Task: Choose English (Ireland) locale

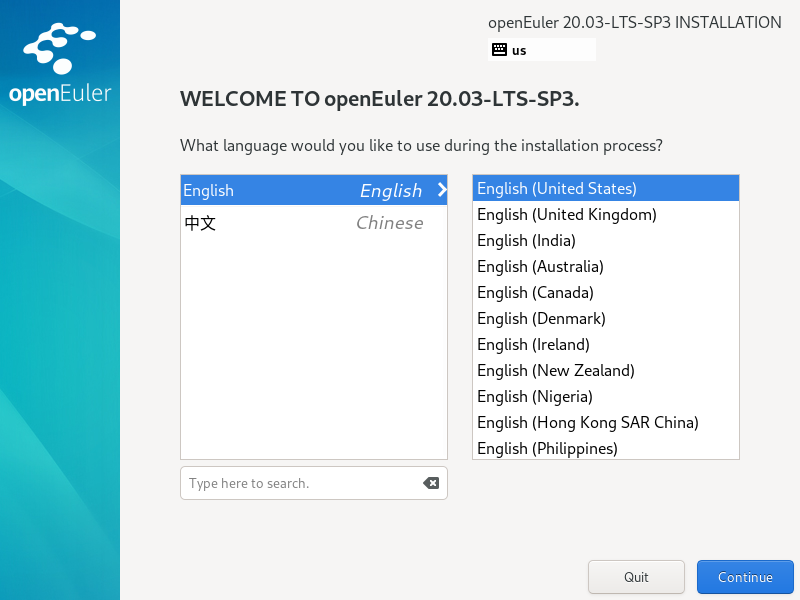Action: pyautogui.click(x=606, y=344)
